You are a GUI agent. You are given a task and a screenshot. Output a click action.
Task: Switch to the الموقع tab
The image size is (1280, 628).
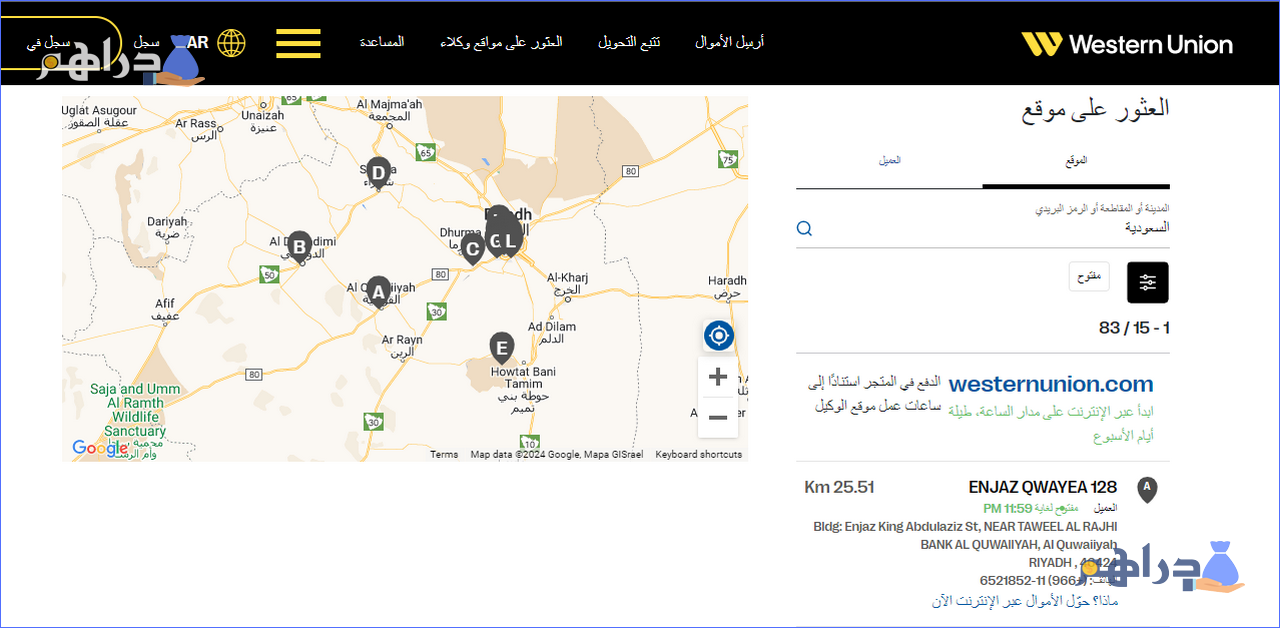(x=1076, y=161)
